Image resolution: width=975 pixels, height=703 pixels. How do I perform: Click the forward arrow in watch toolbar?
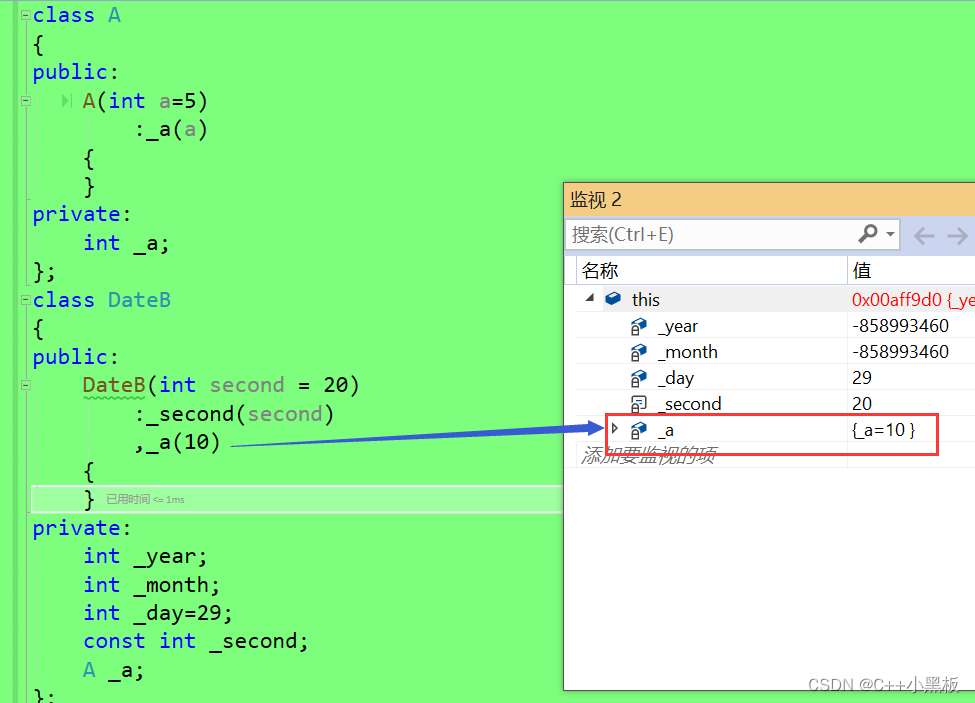click(958, 236)
